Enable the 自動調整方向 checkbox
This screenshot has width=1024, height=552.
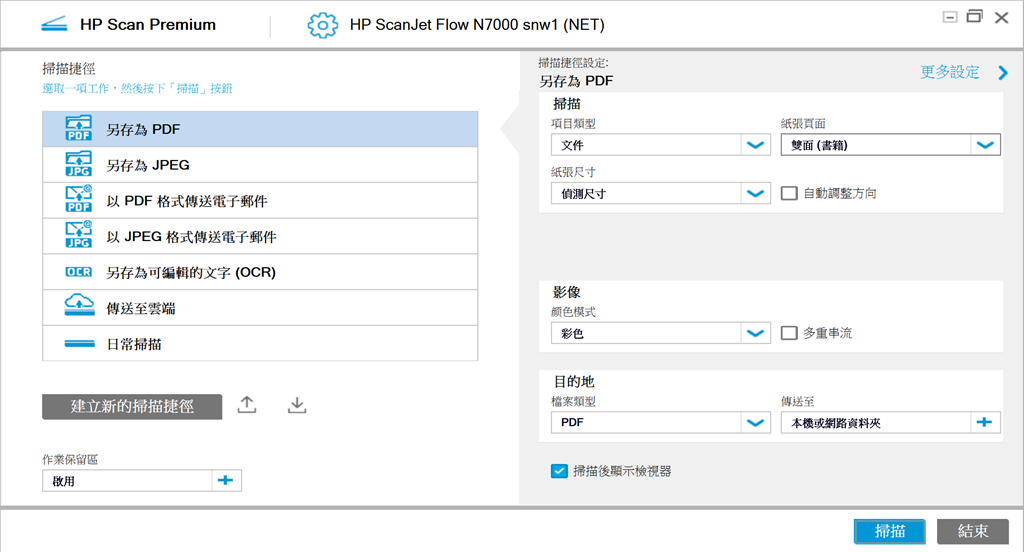(x=789, y=193)
